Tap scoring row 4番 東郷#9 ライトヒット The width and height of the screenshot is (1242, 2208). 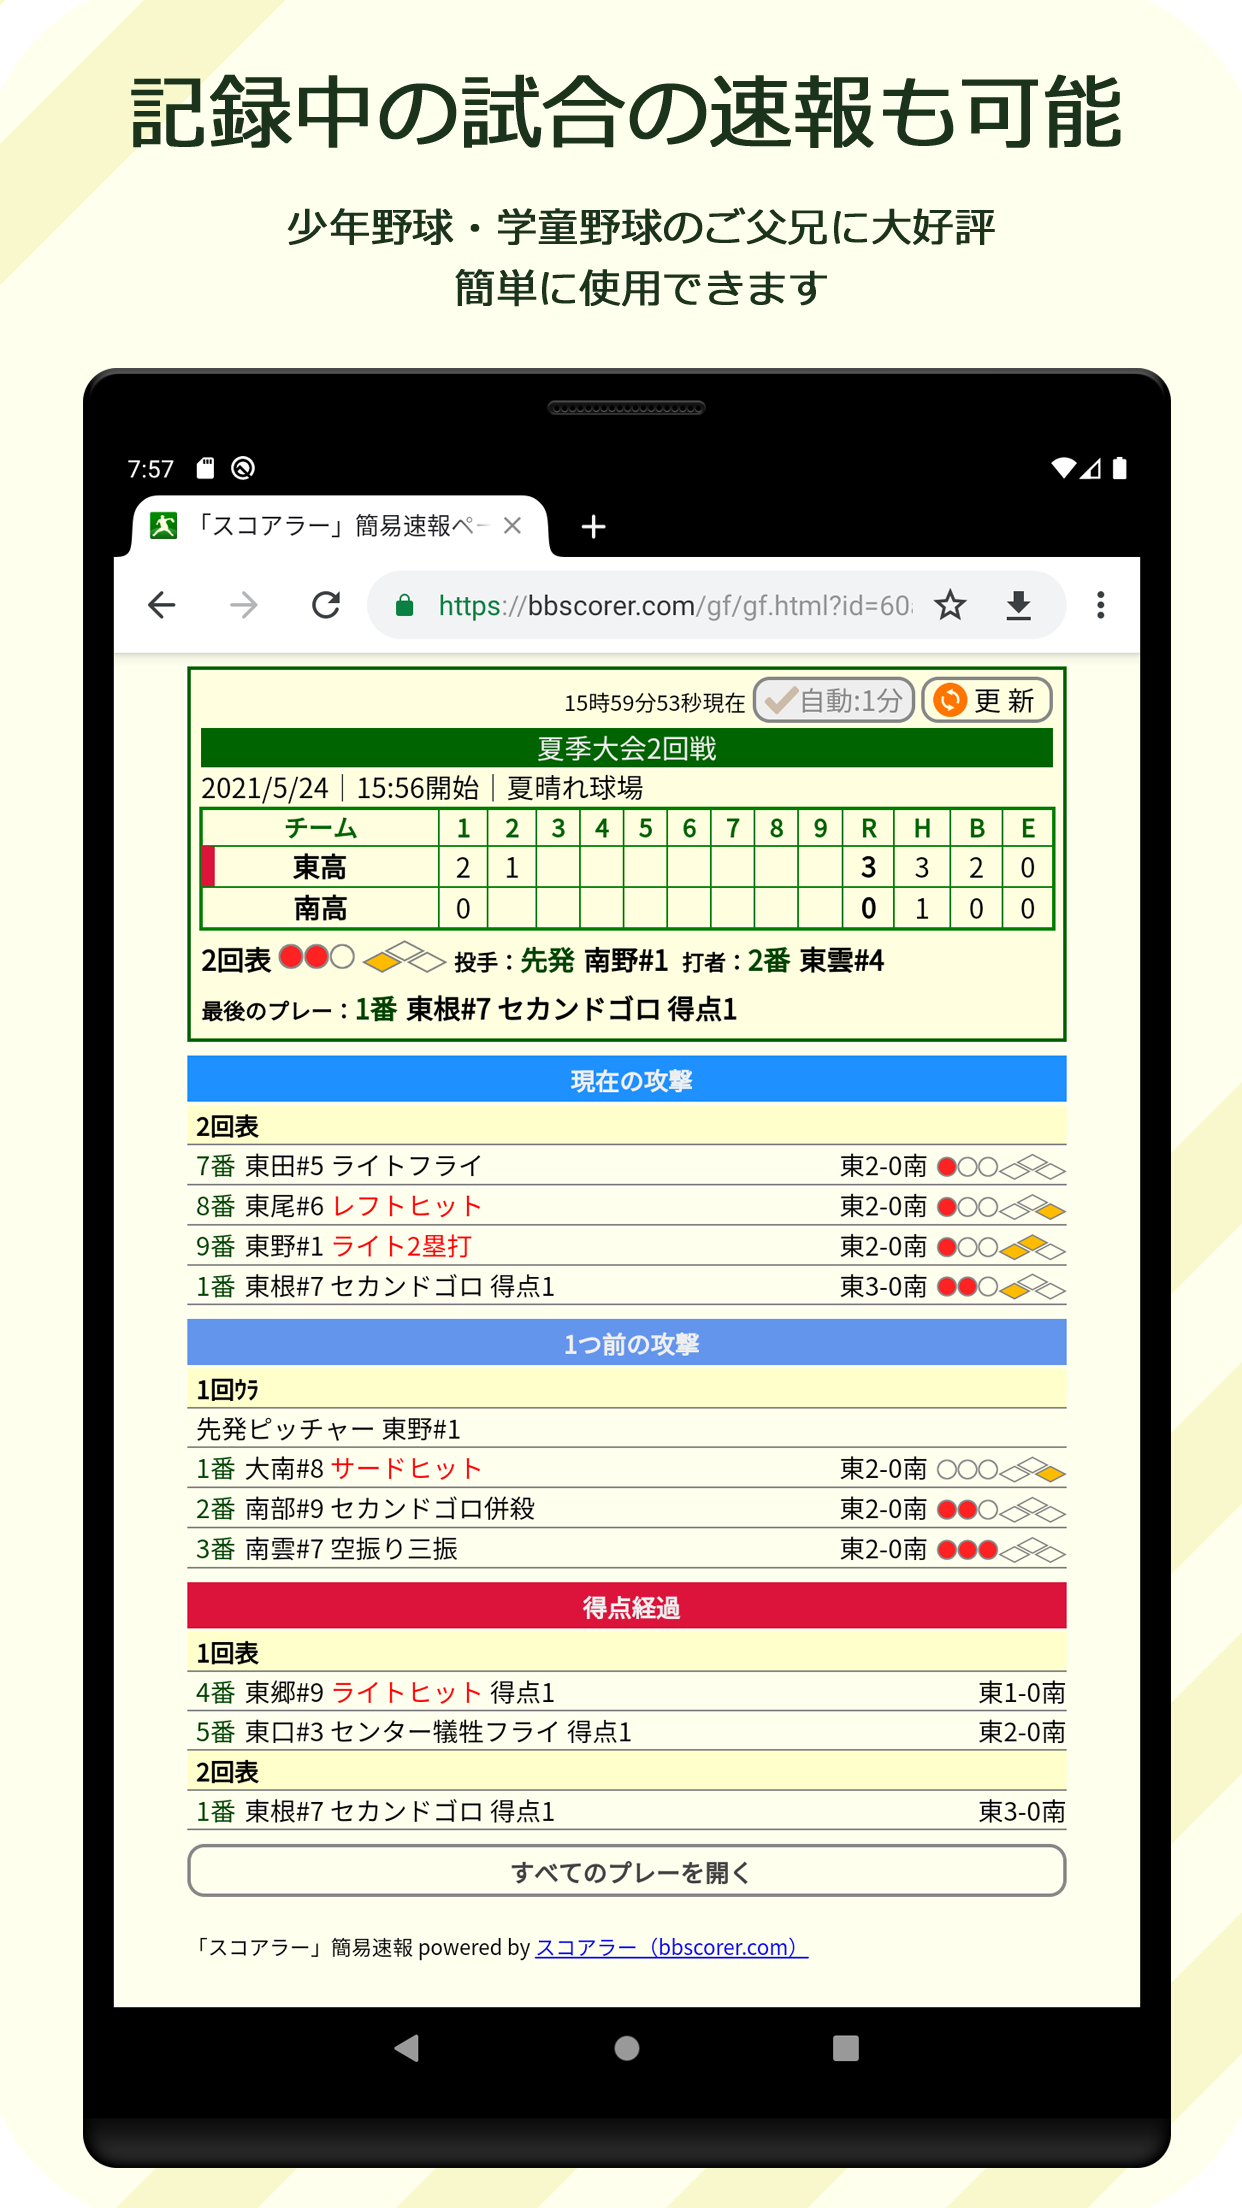click(627, 1692)
